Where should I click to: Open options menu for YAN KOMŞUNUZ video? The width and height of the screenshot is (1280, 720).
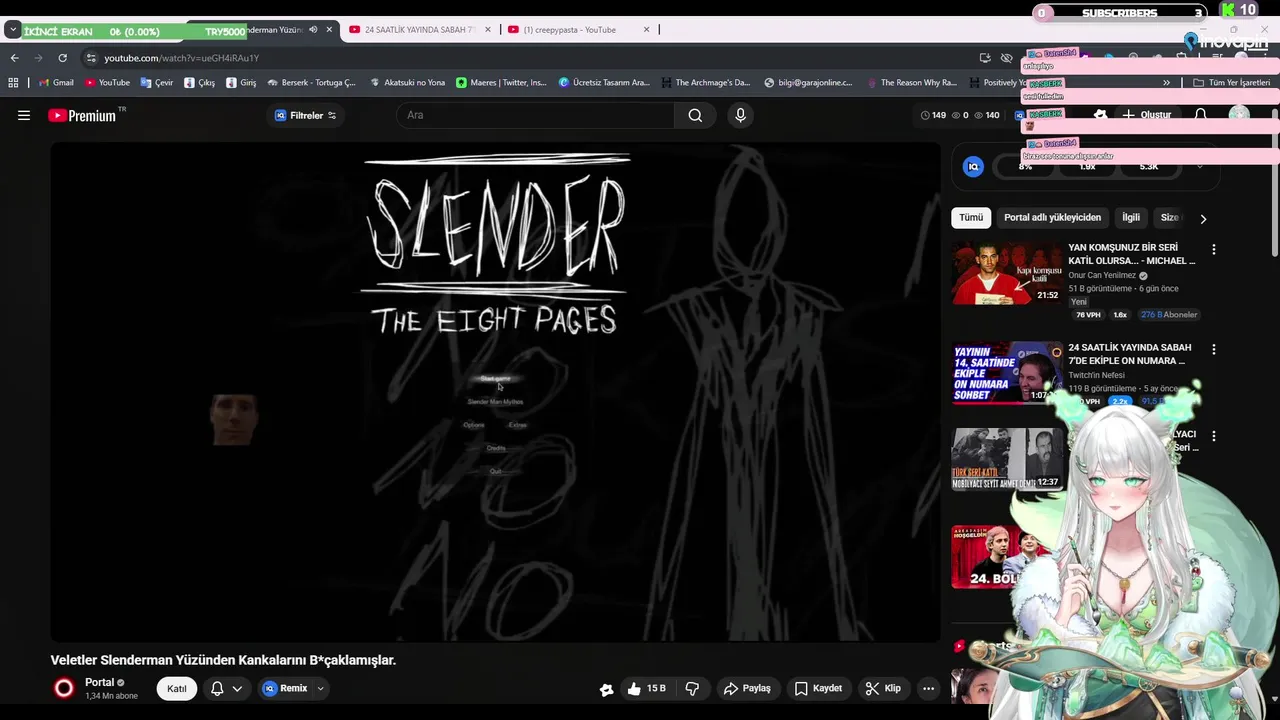pos(1213,249)
